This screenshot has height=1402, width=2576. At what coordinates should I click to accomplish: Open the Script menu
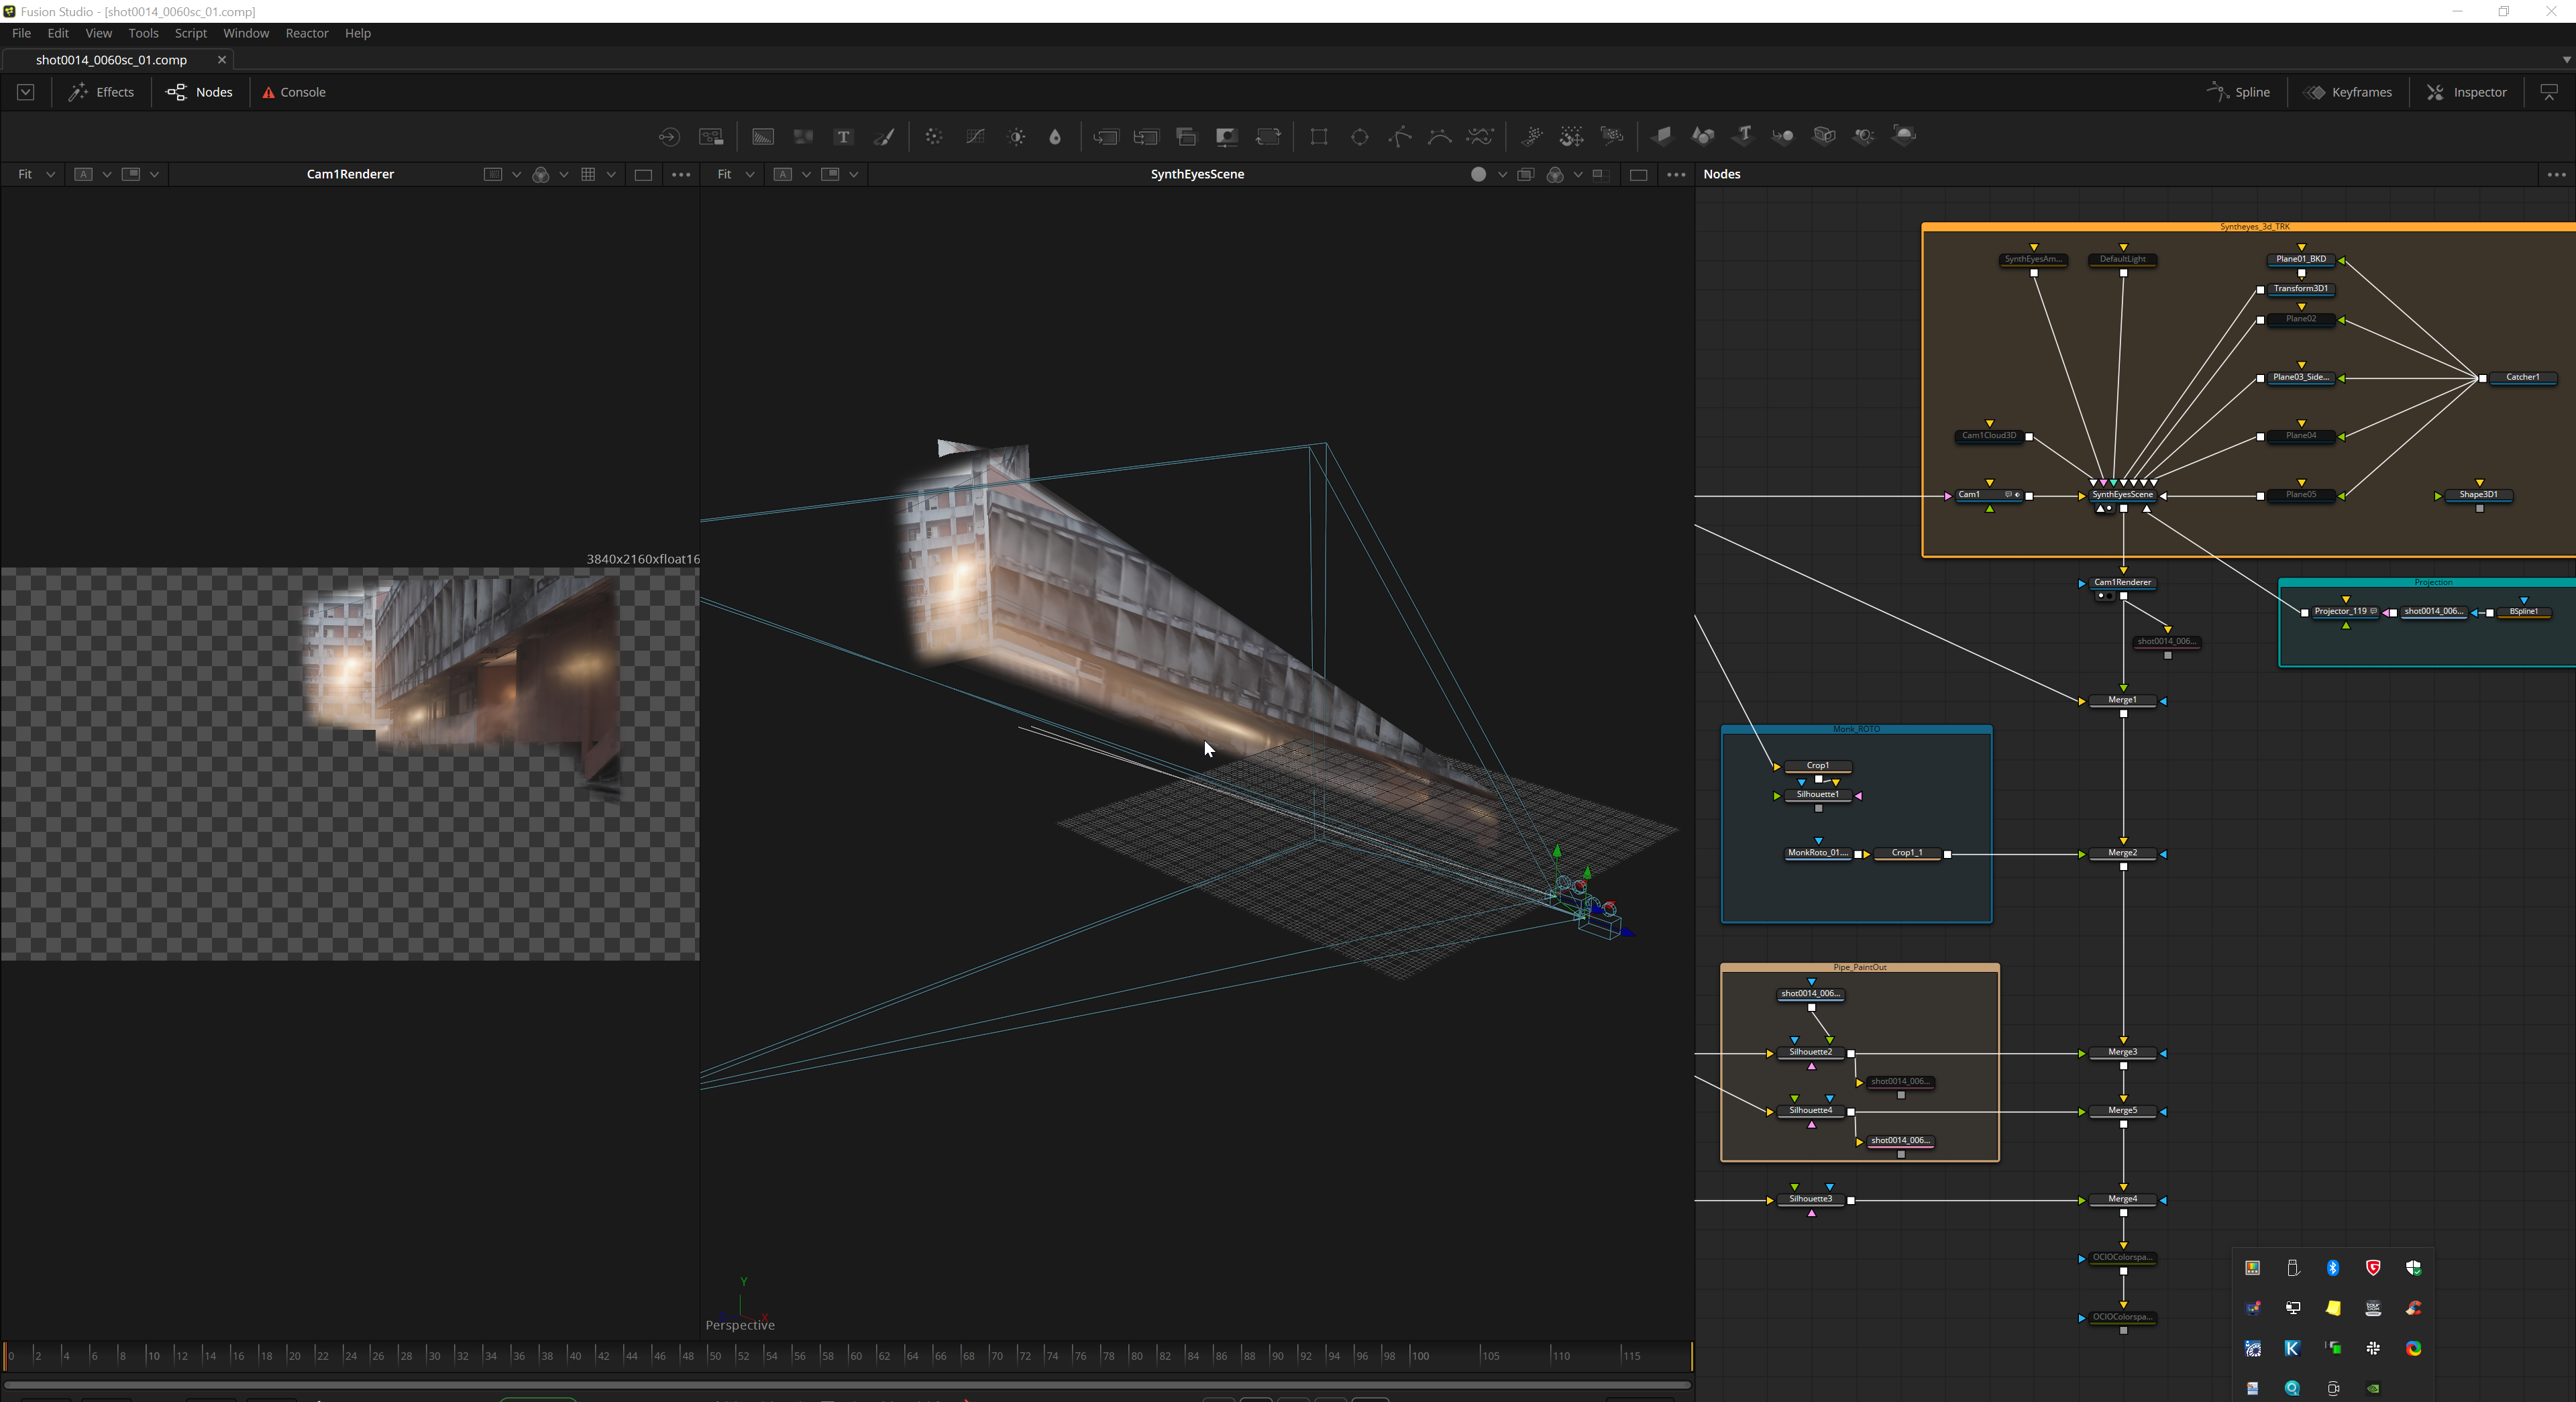pyautogui.click(x=190, y=33)
